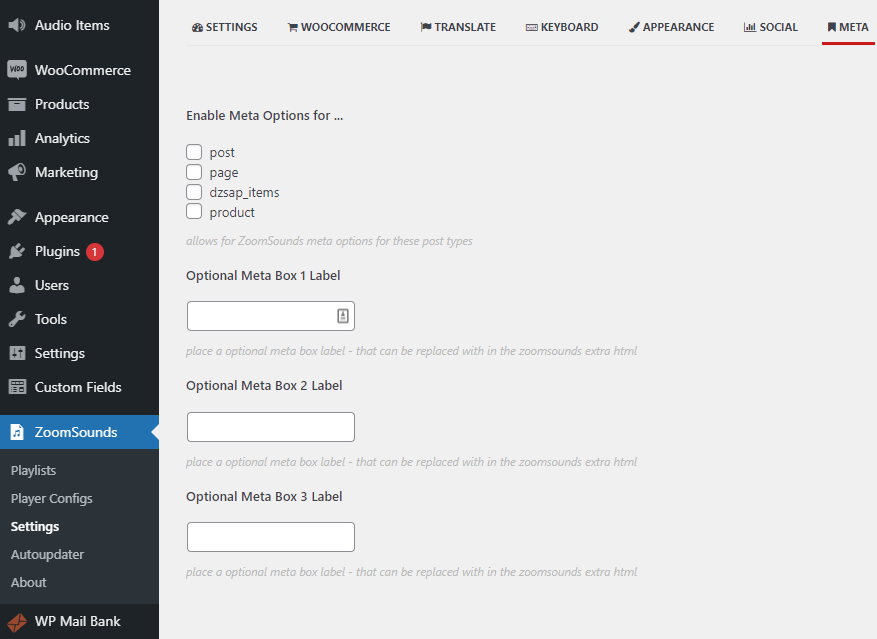The height and width of the screenshot is (639, 877).
Task: Click into Optional Meta Box 3 Label input
Action: coord(270,537)
